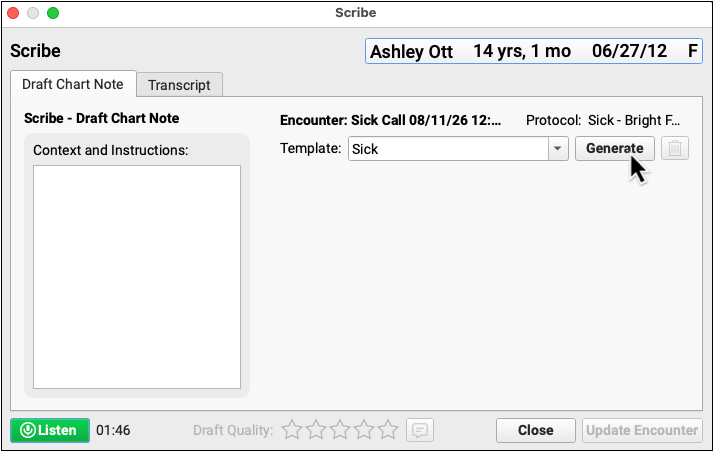Select the Draft Chart Note tab

click(73, 84)
